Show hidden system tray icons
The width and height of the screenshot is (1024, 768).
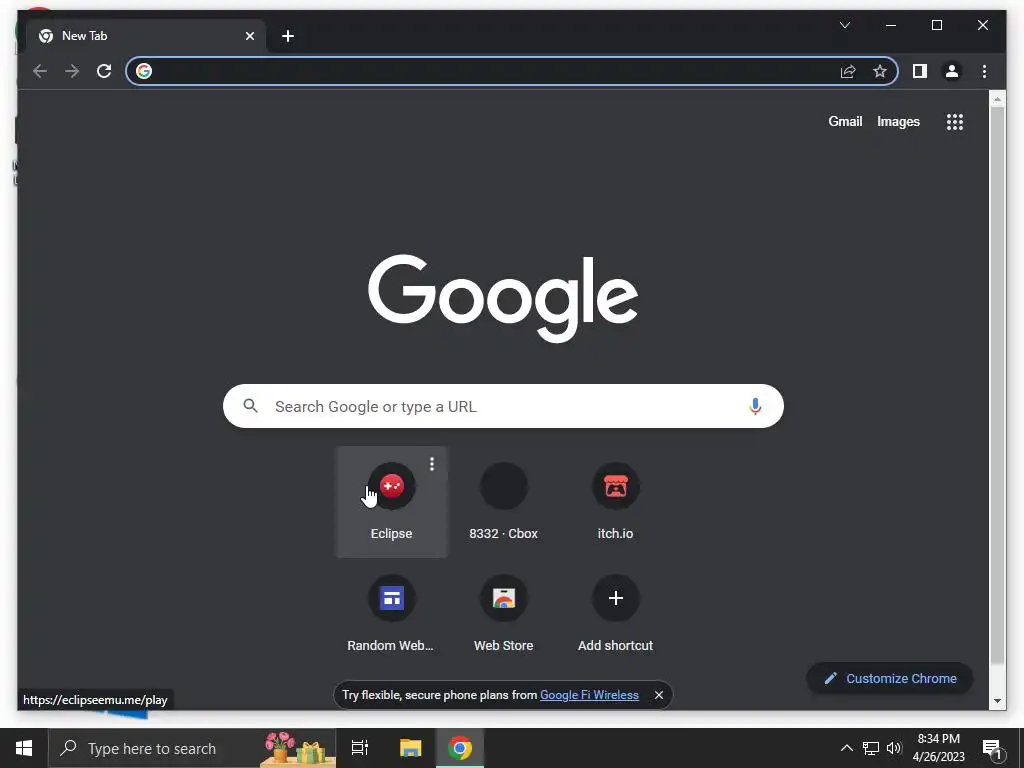tap(846, 748)
